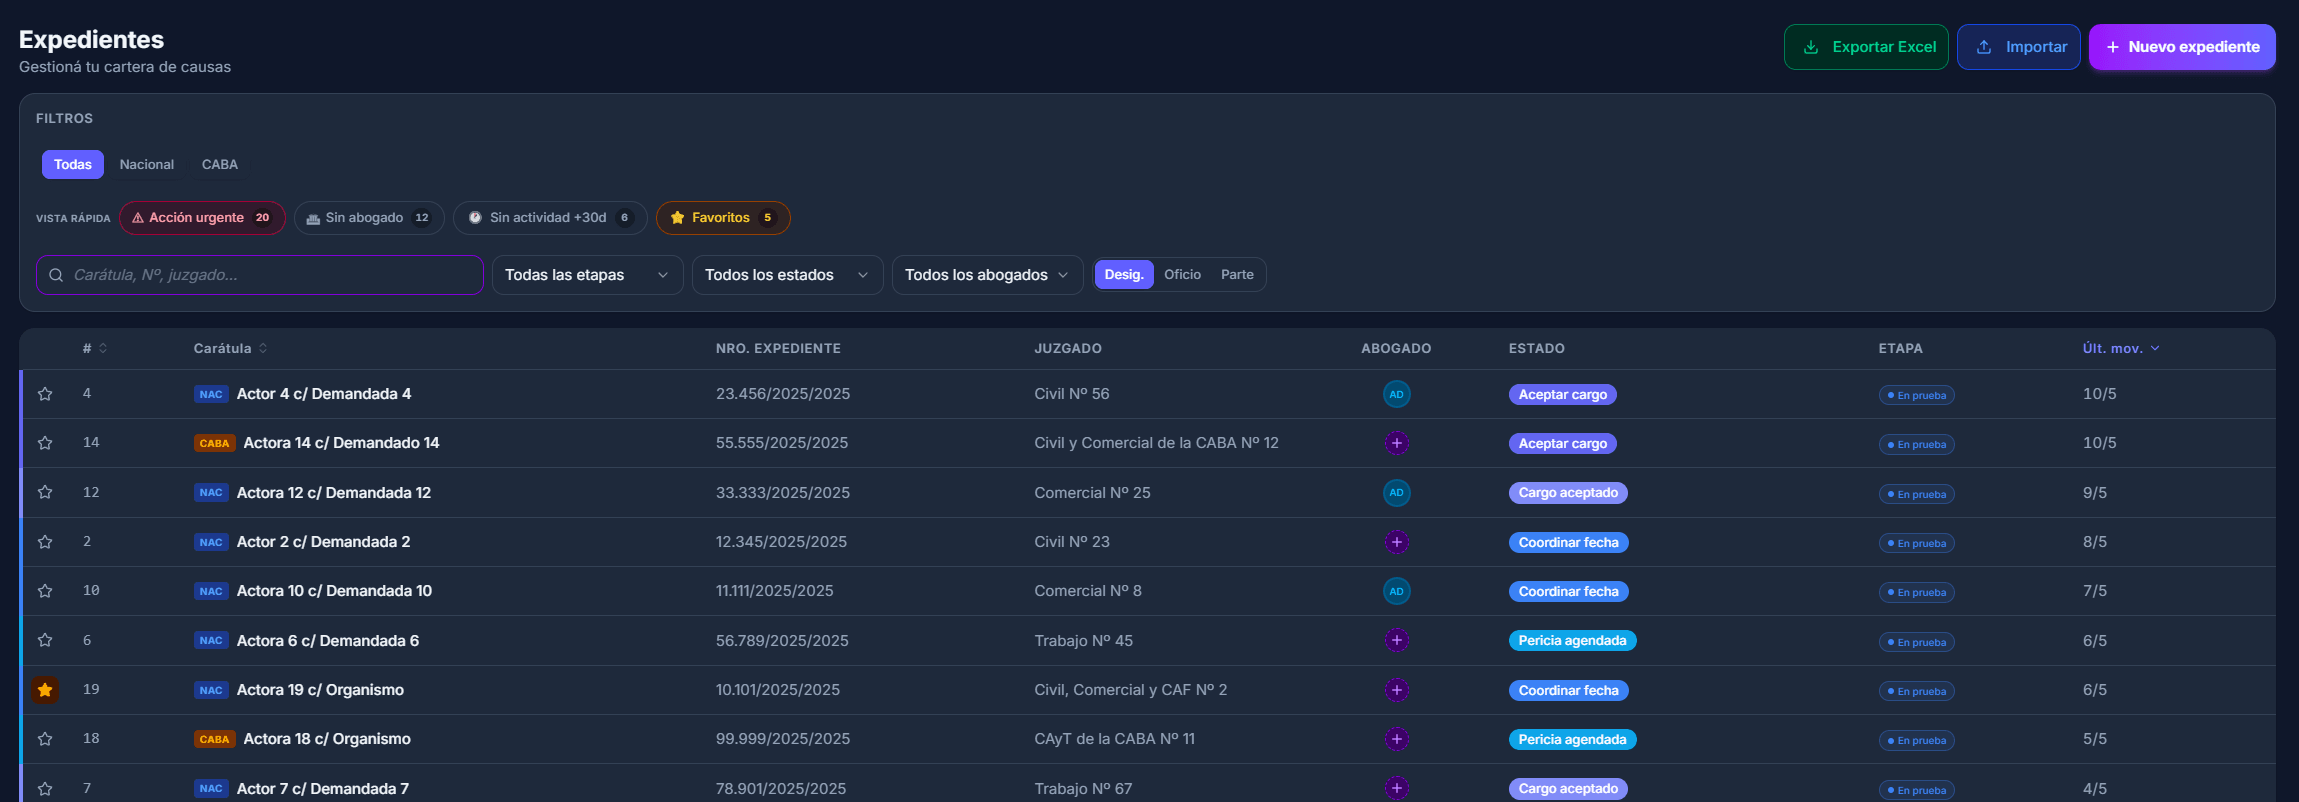Click the warning triangle in Acción urgente

[138, 218]
